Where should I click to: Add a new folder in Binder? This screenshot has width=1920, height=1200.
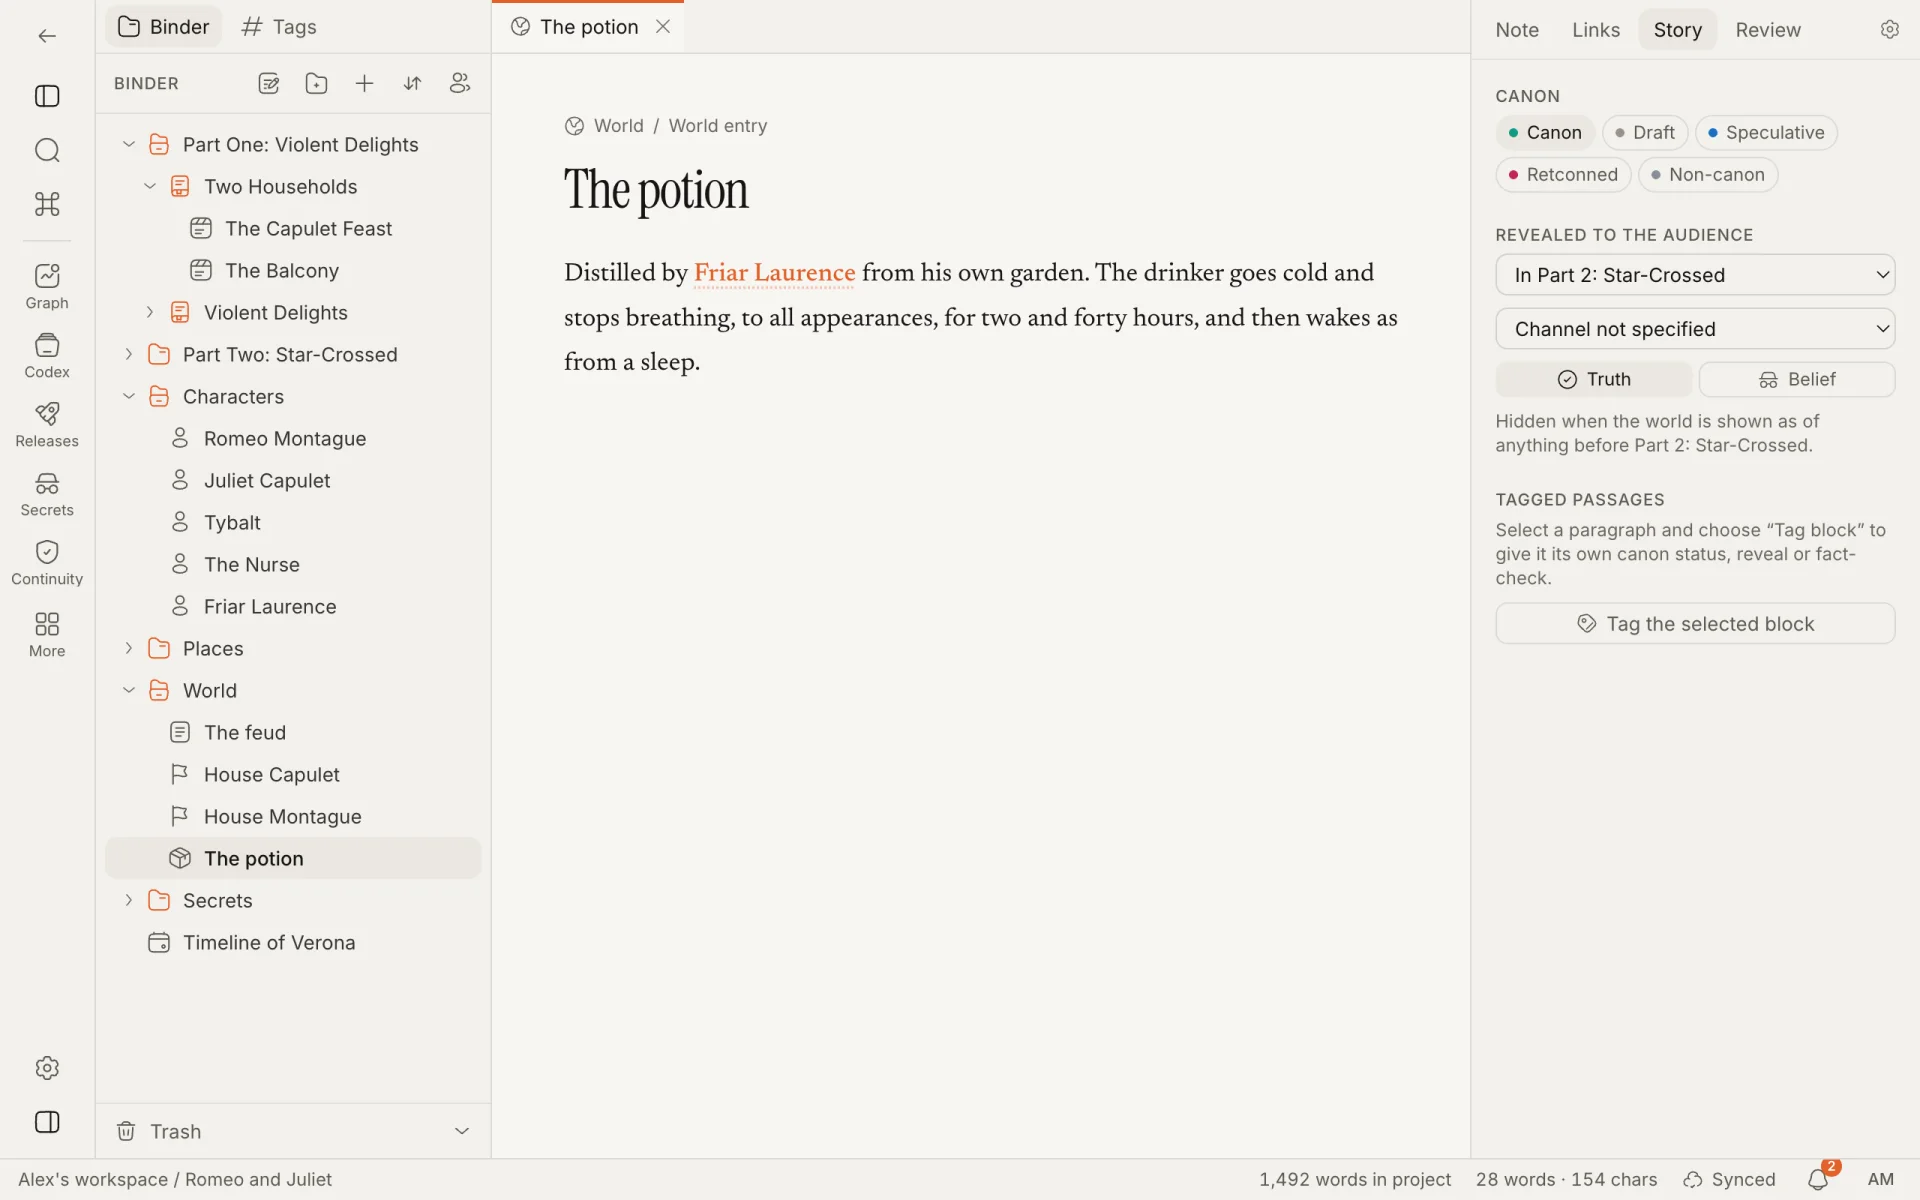316,83
